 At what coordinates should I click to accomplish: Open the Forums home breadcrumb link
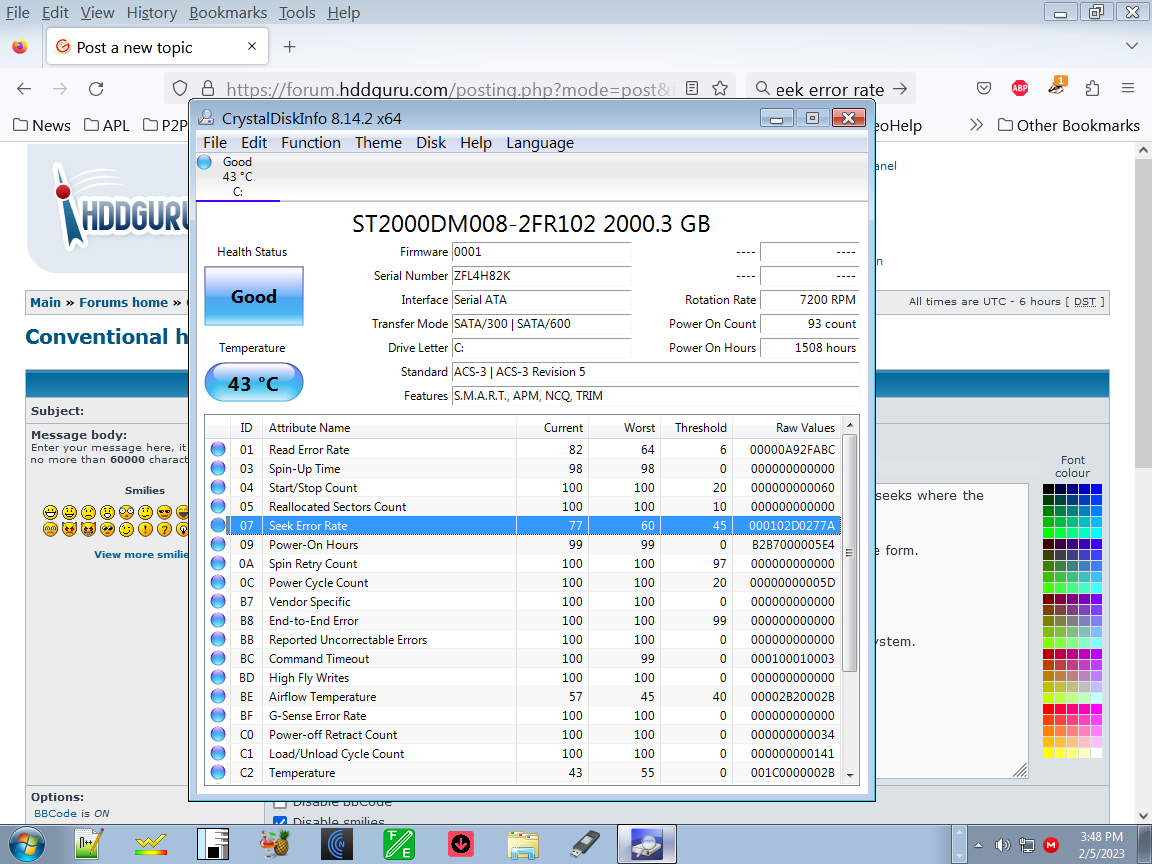coord(123,302)
